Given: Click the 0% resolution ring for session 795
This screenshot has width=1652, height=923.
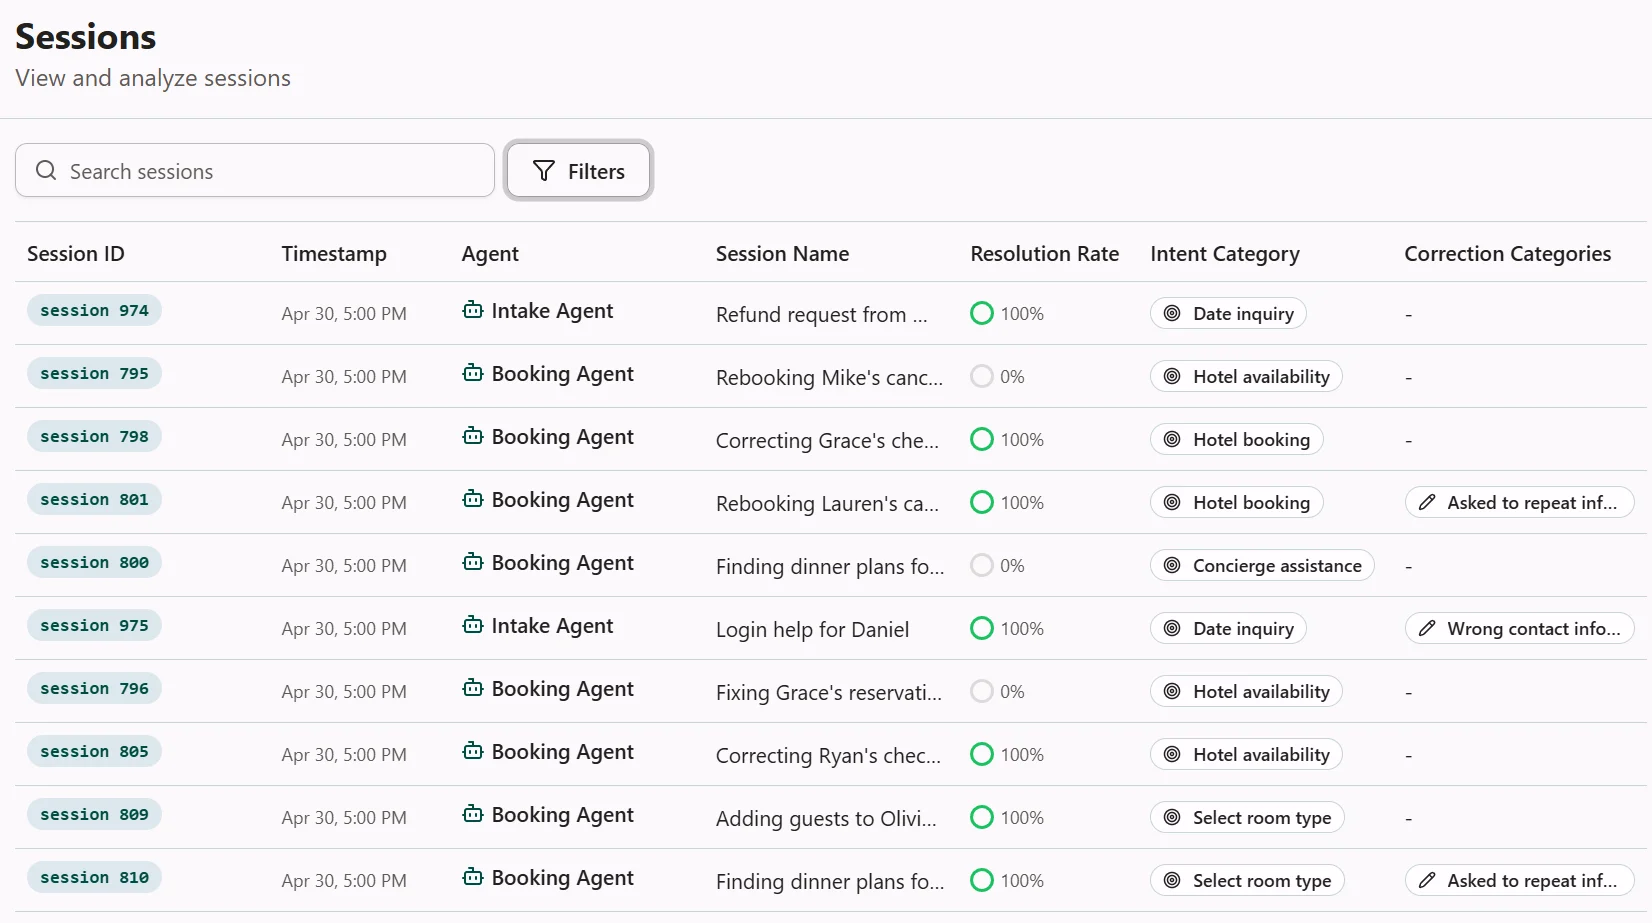Looking at the screenshot, I should [982, 376].
